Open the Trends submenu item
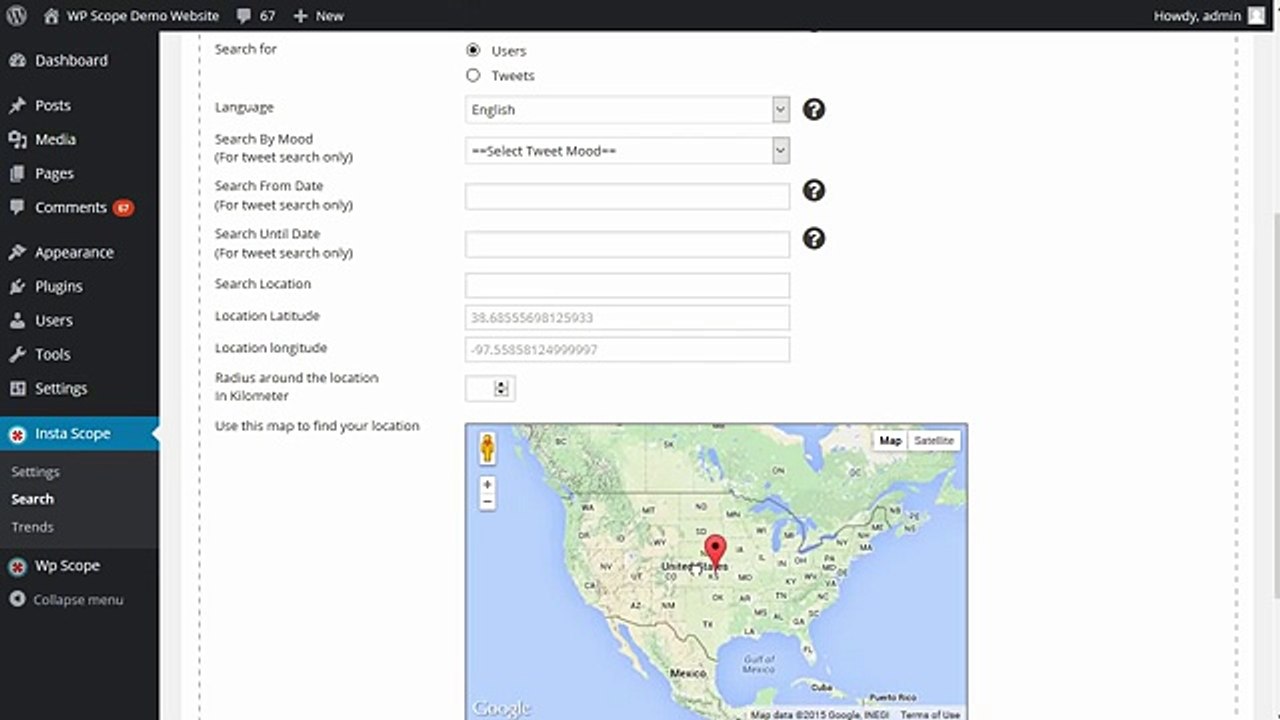This screenshot has height=720, width=1280. (x=32, y=527)
